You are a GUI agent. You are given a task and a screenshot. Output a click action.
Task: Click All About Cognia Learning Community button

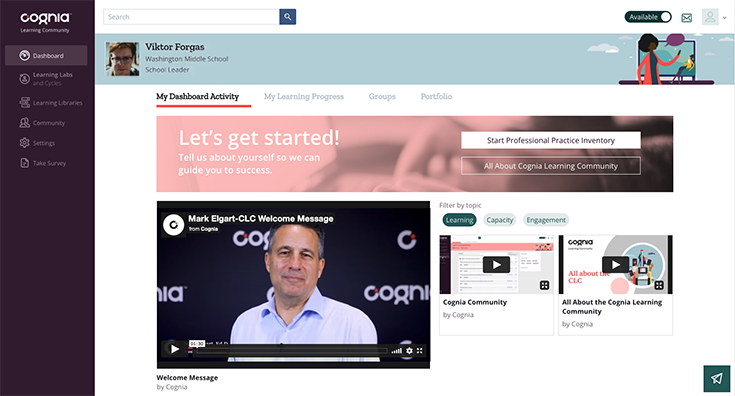pyautogui.click(x=551, y=166)
